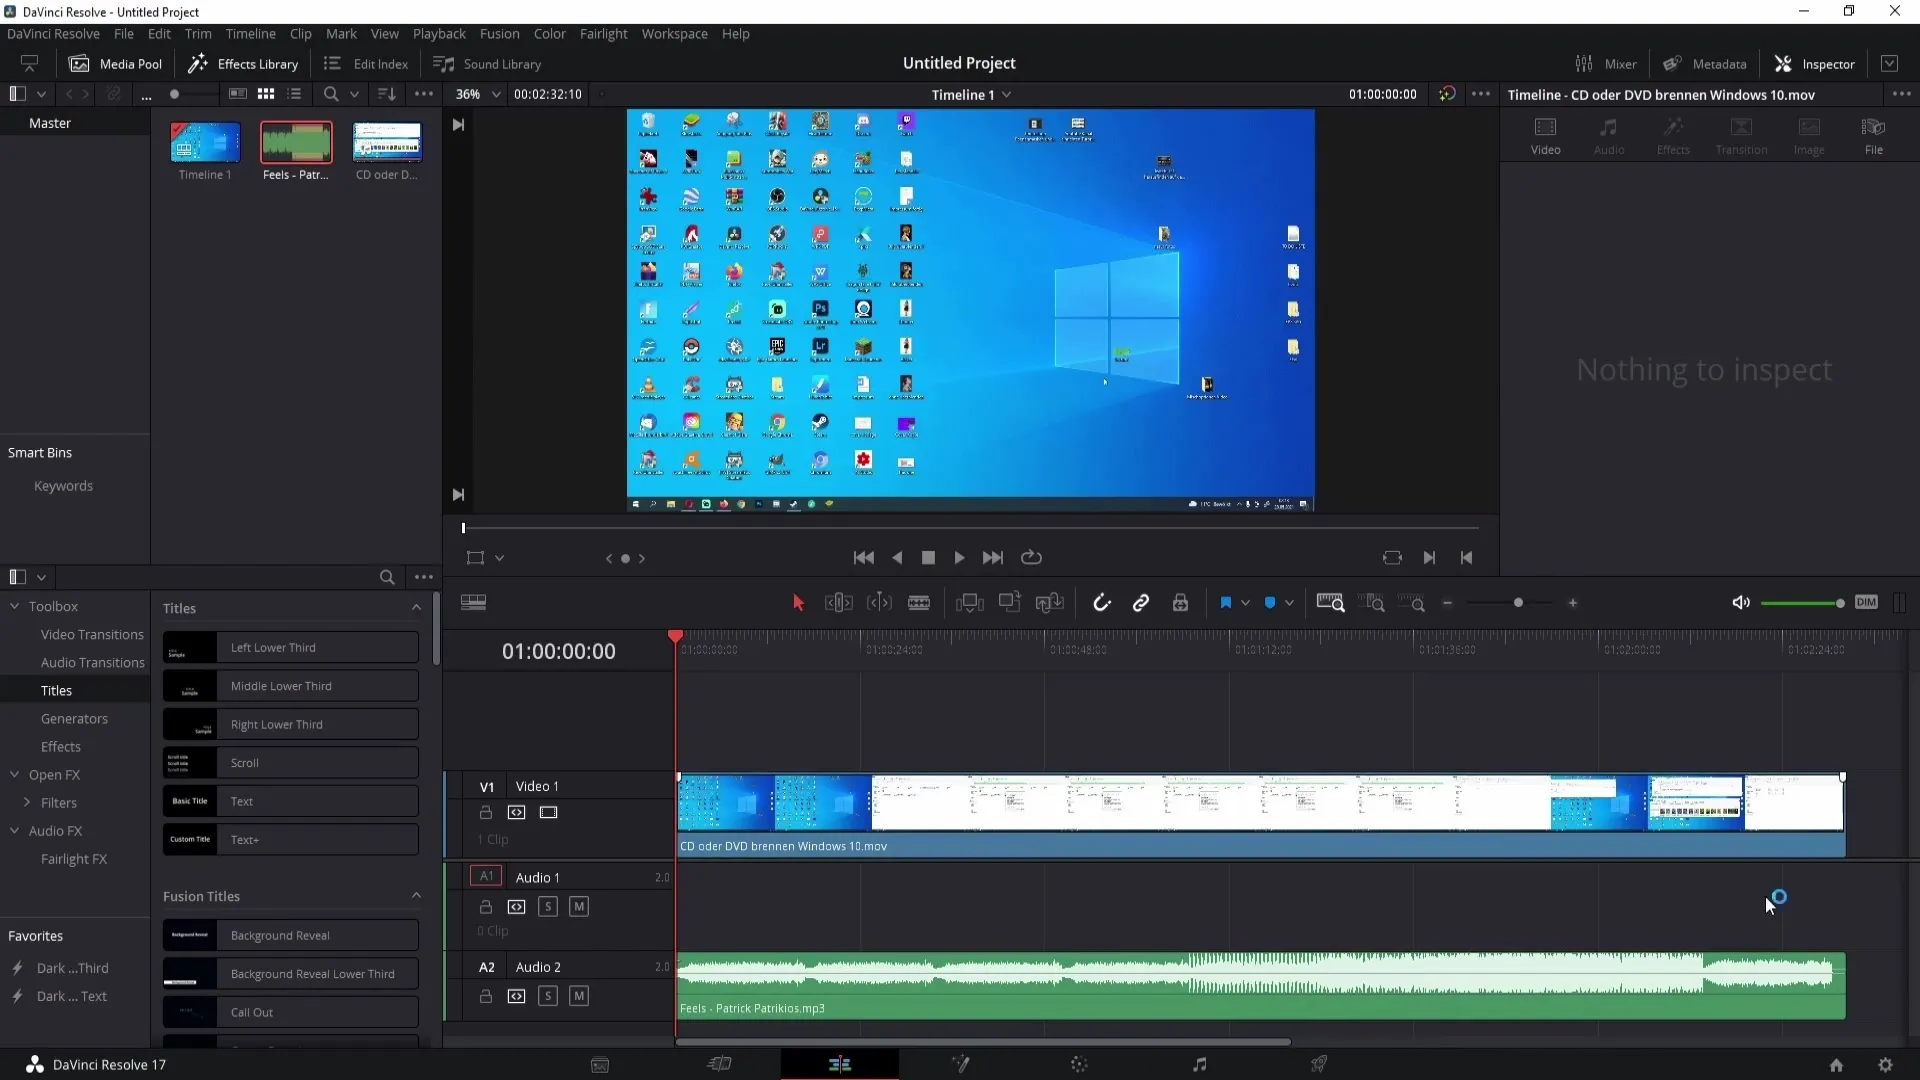Open the Metadata panel
The width and height of the screenshot is (1920, 1080).
click(x=1704, y=64)
